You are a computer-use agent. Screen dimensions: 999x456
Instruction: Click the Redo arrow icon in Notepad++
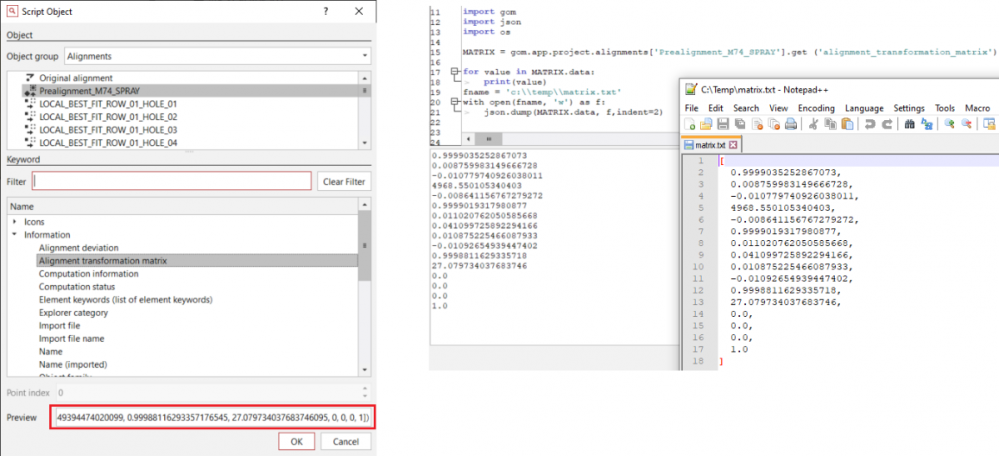(887, 124)
